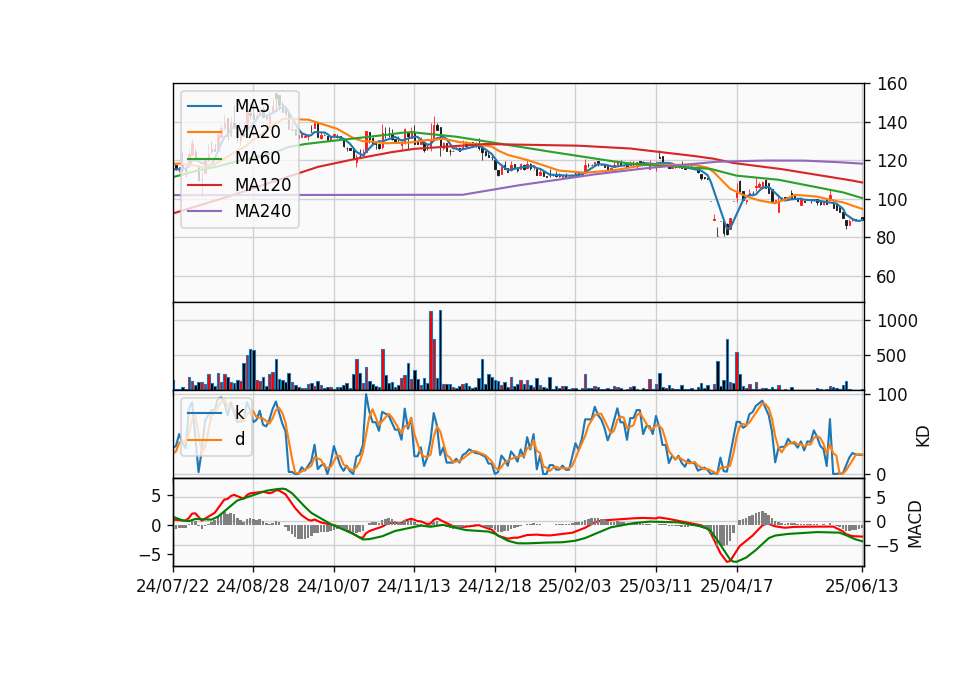Click the MA60 legend label
This screenshot has height=690, width=960.
(x=257, y=159)
